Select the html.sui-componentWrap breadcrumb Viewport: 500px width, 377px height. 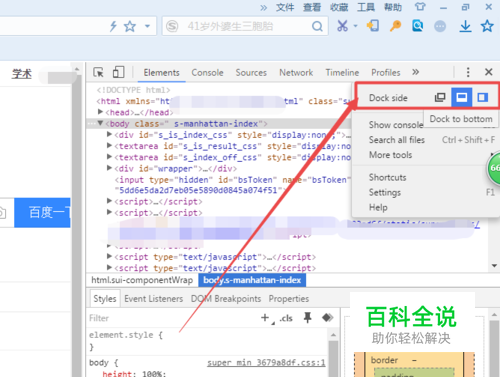(142, 280)
